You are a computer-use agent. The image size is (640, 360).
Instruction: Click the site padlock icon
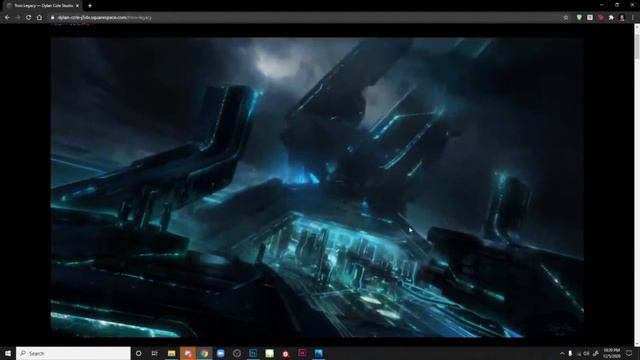[53, 18]
